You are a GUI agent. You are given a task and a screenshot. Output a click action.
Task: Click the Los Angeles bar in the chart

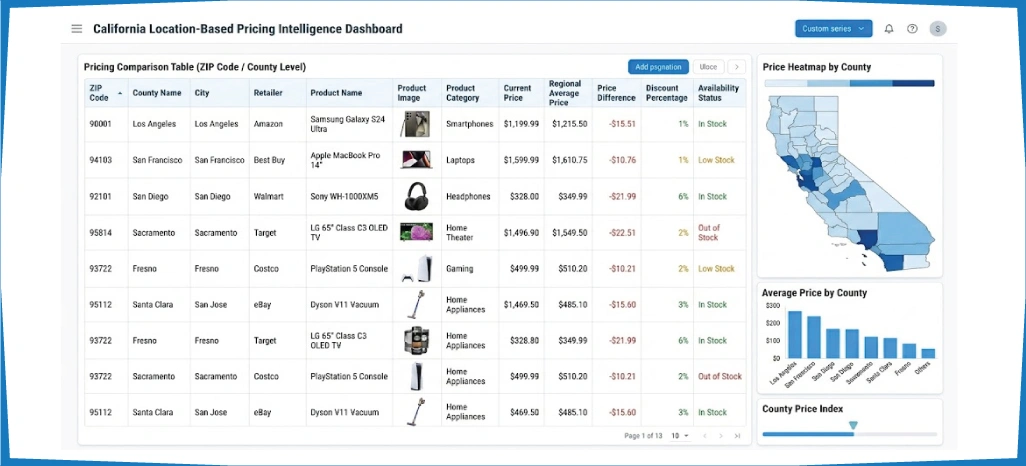pos(794,334)
